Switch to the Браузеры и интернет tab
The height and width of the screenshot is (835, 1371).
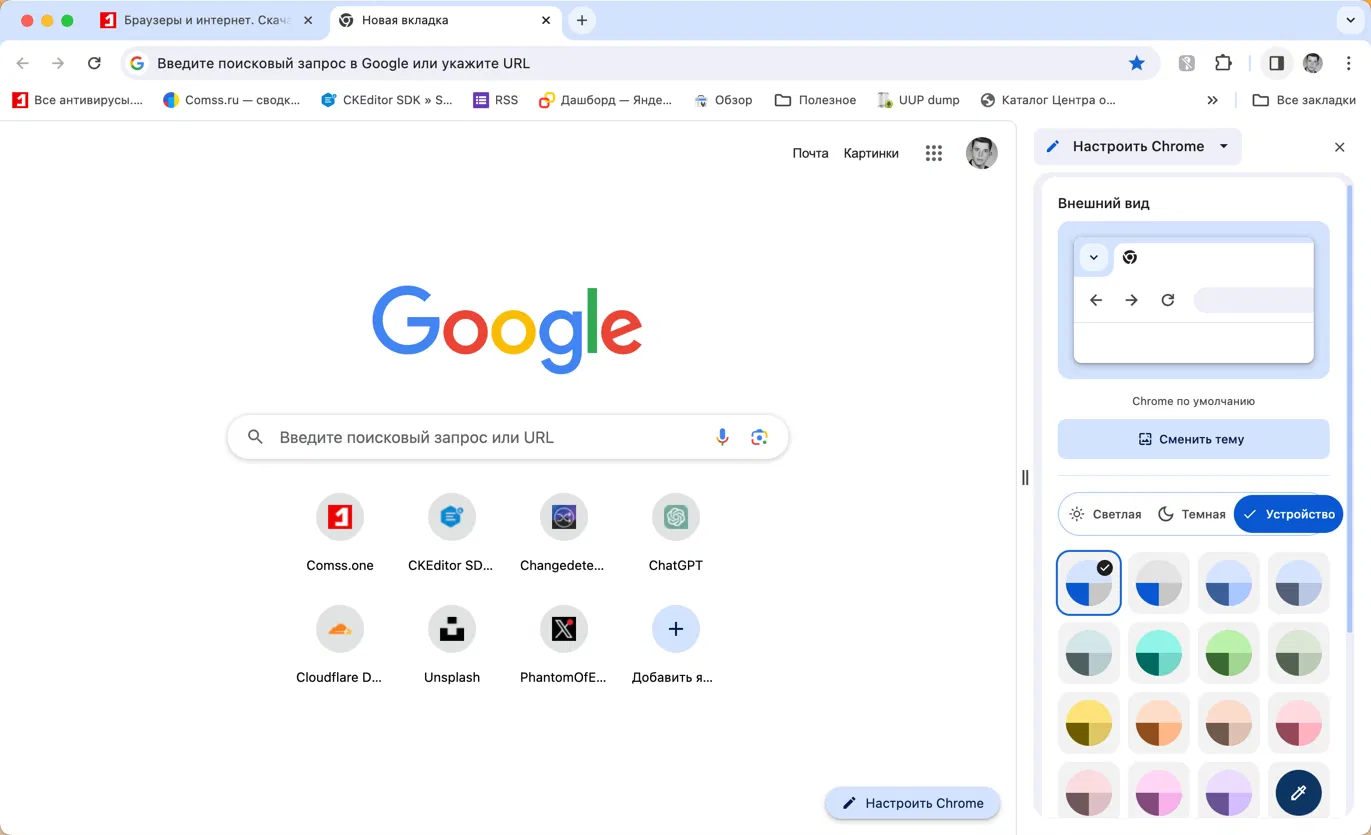[207, 20]
